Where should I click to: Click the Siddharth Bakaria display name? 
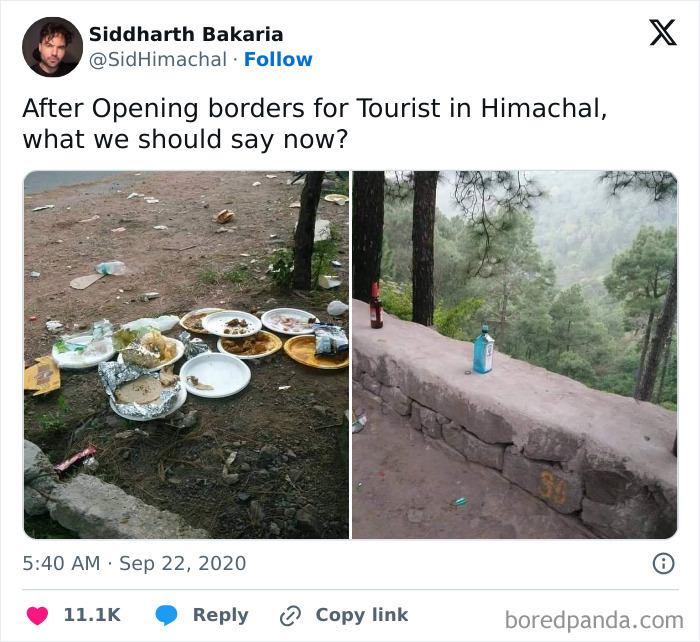[x=186, y=34]
